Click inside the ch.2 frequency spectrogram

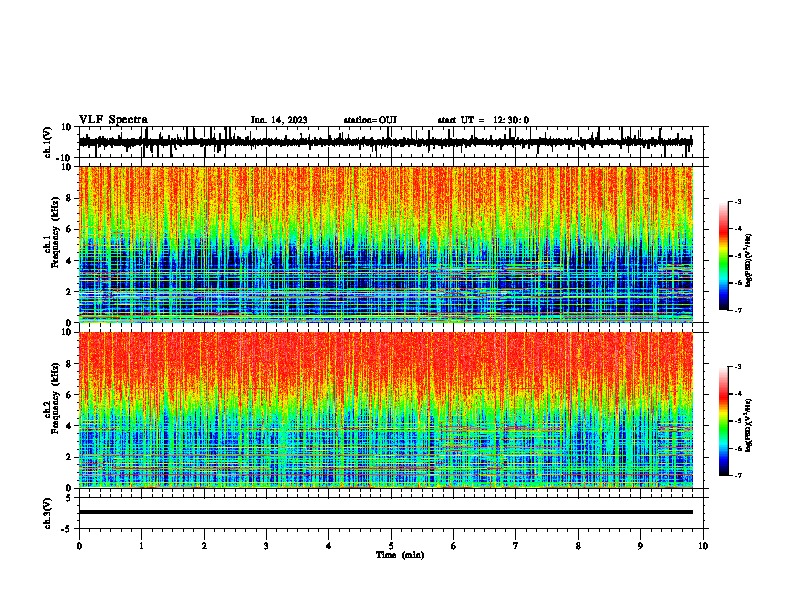pos(385,410)
